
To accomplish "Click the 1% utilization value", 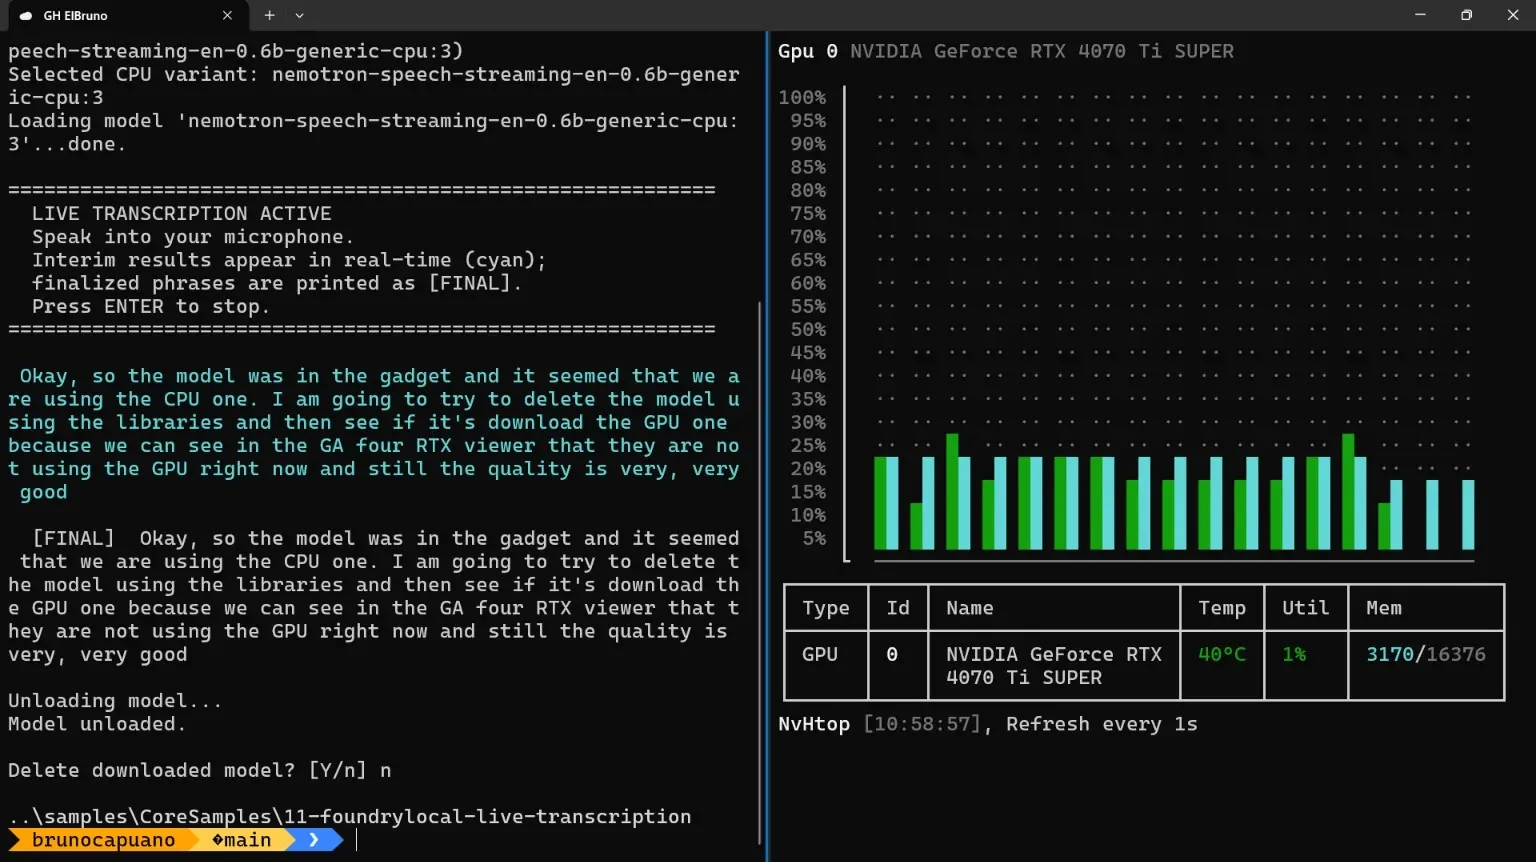I will click(x=1294, y=654).
